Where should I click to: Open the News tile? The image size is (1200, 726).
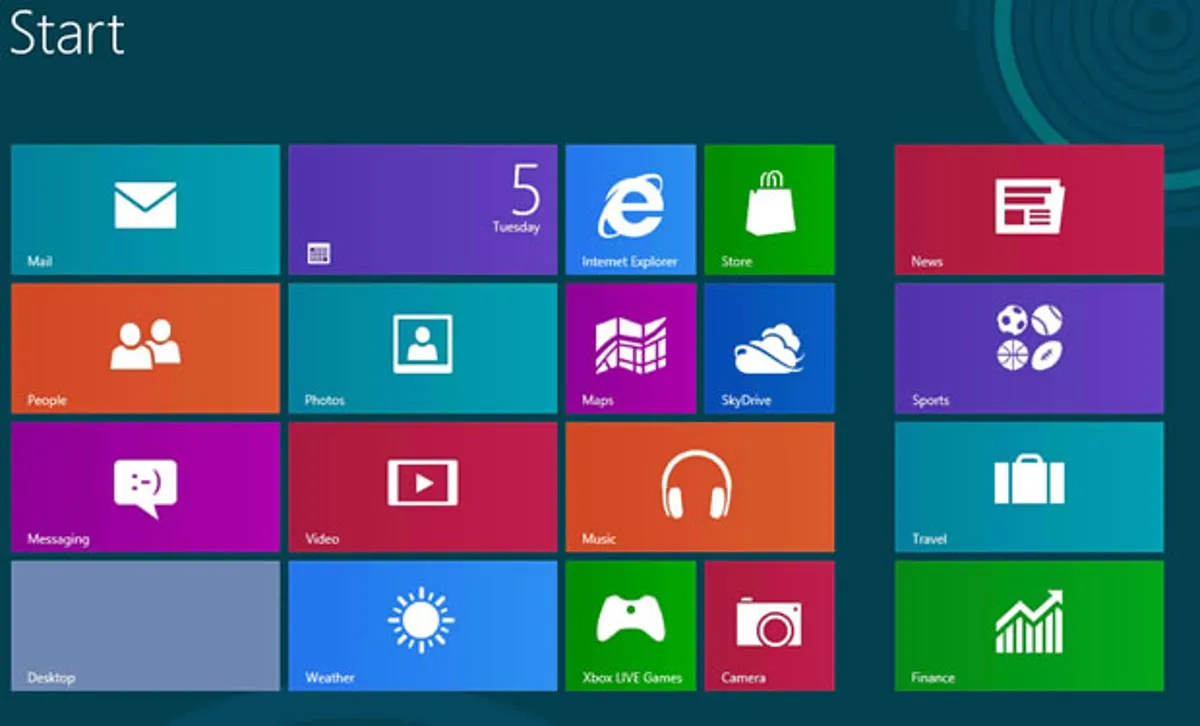tap(1029, 208)
